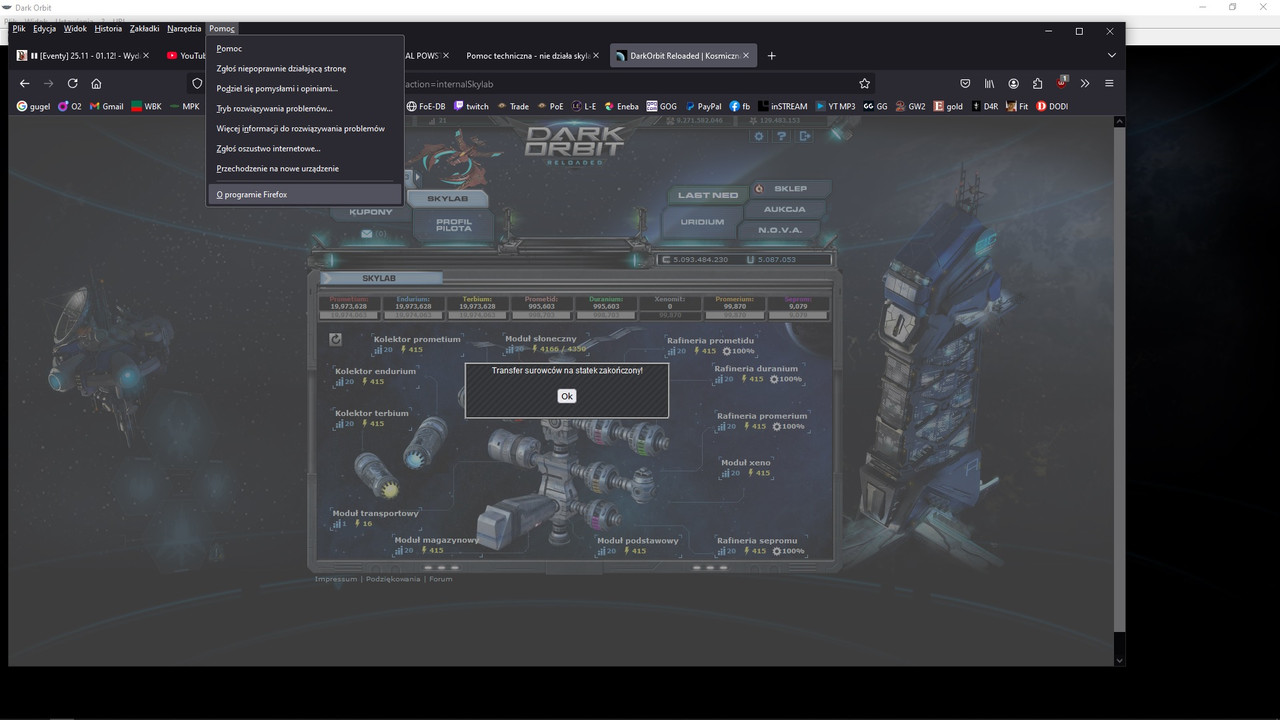Click the Skylab refresh icon
This screenshot has height=720, width=1280.
point(336,339)
